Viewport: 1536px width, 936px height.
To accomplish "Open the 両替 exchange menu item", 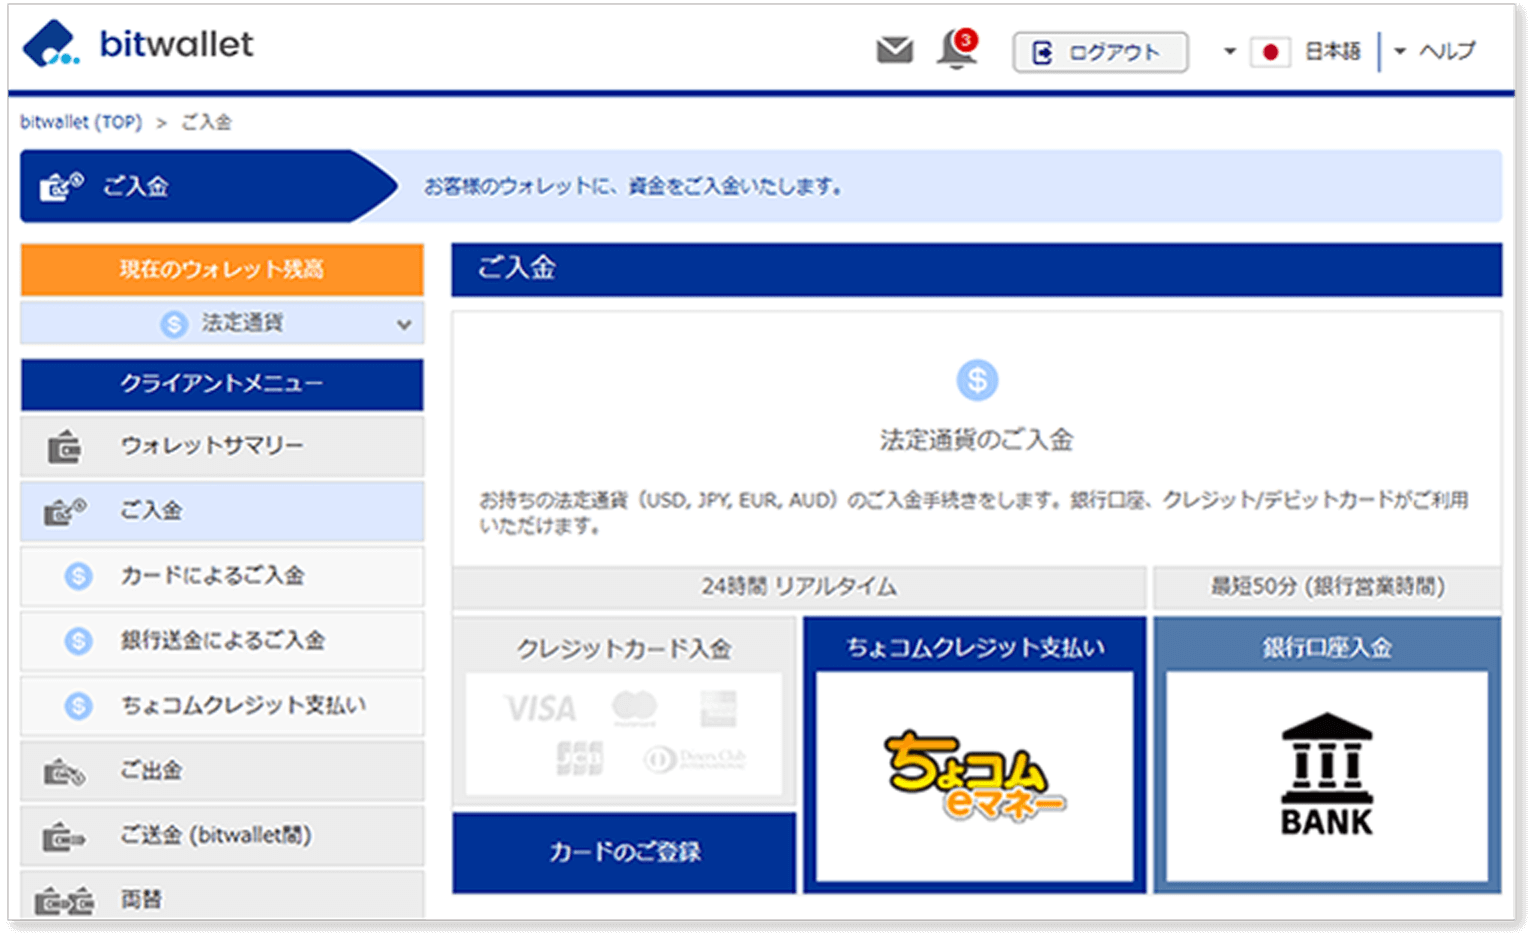I will click(222, 895).
